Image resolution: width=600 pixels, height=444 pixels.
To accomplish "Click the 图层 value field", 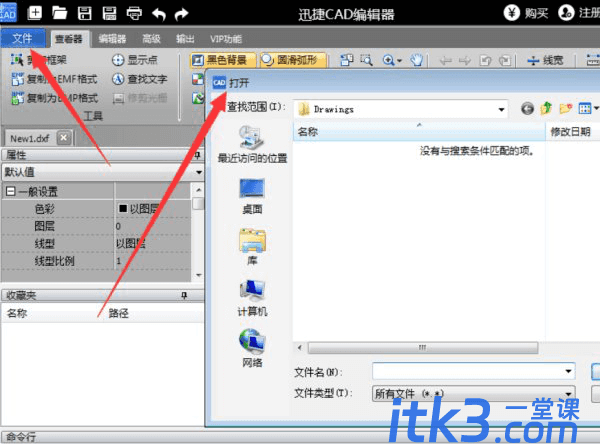I will click(153, 226).
